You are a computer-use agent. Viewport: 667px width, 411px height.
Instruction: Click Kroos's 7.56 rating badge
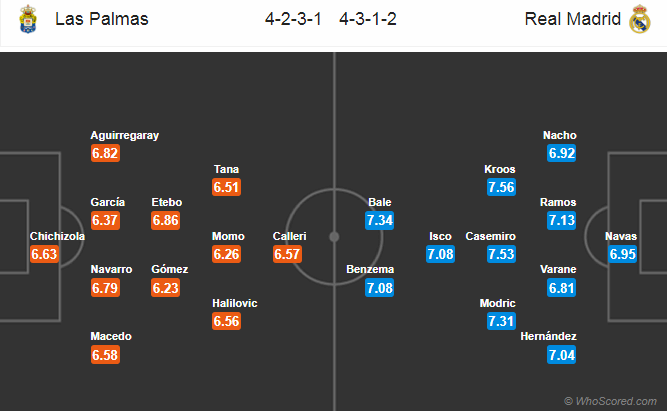pyautogui.click(x=501, y=186)
